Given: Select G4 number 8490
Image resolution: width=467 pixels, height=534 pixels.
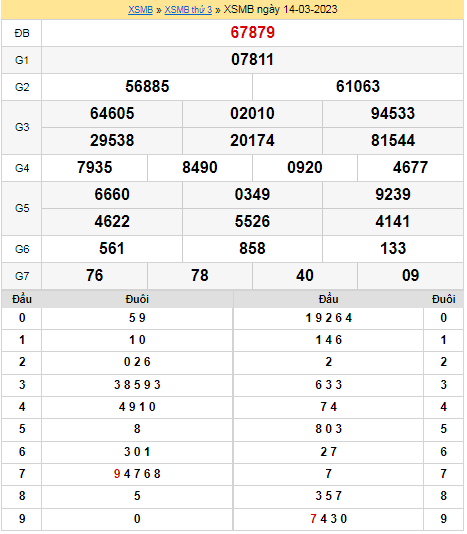Looking at the screenshot, I should pyautogui.click(x=200, y=168).
